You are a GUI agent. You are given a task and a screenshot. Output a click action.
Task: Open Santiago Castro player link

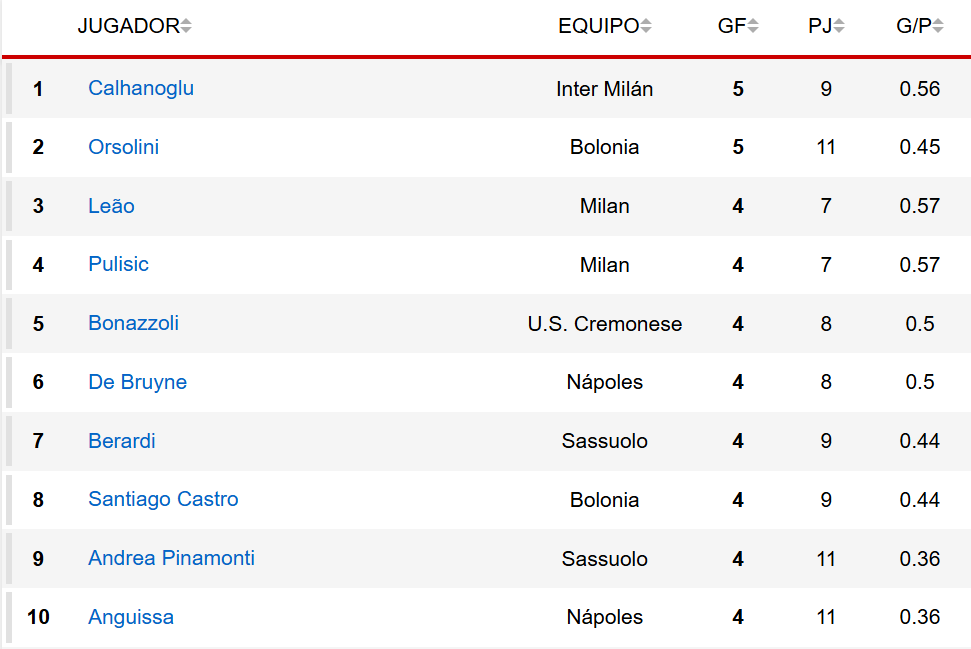(x=163, y=499)
